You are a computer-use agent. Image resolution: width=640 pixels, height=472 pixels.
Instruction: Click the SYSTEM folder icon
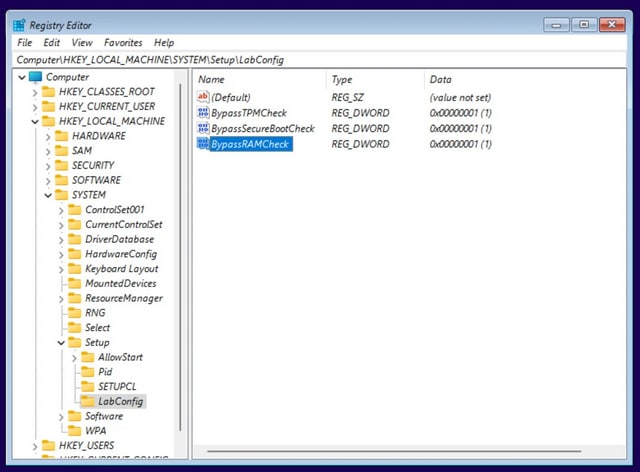coord(62,195)
